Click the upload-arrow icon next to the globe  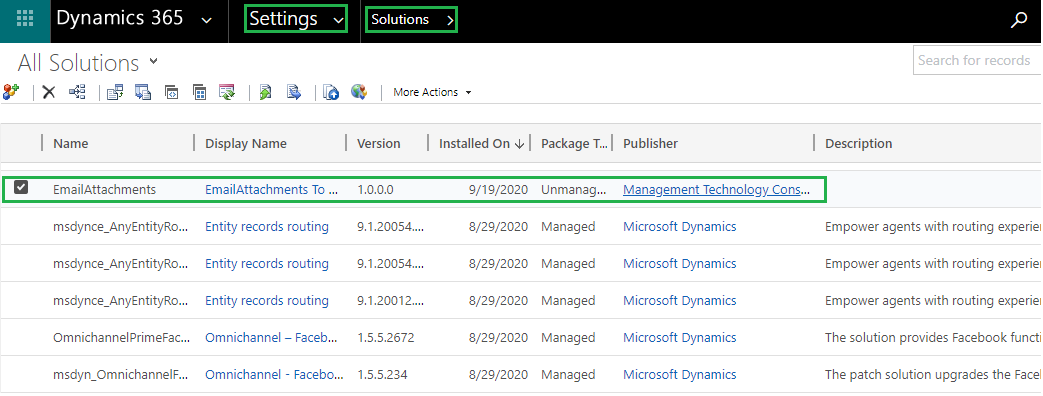click(331, 92)
